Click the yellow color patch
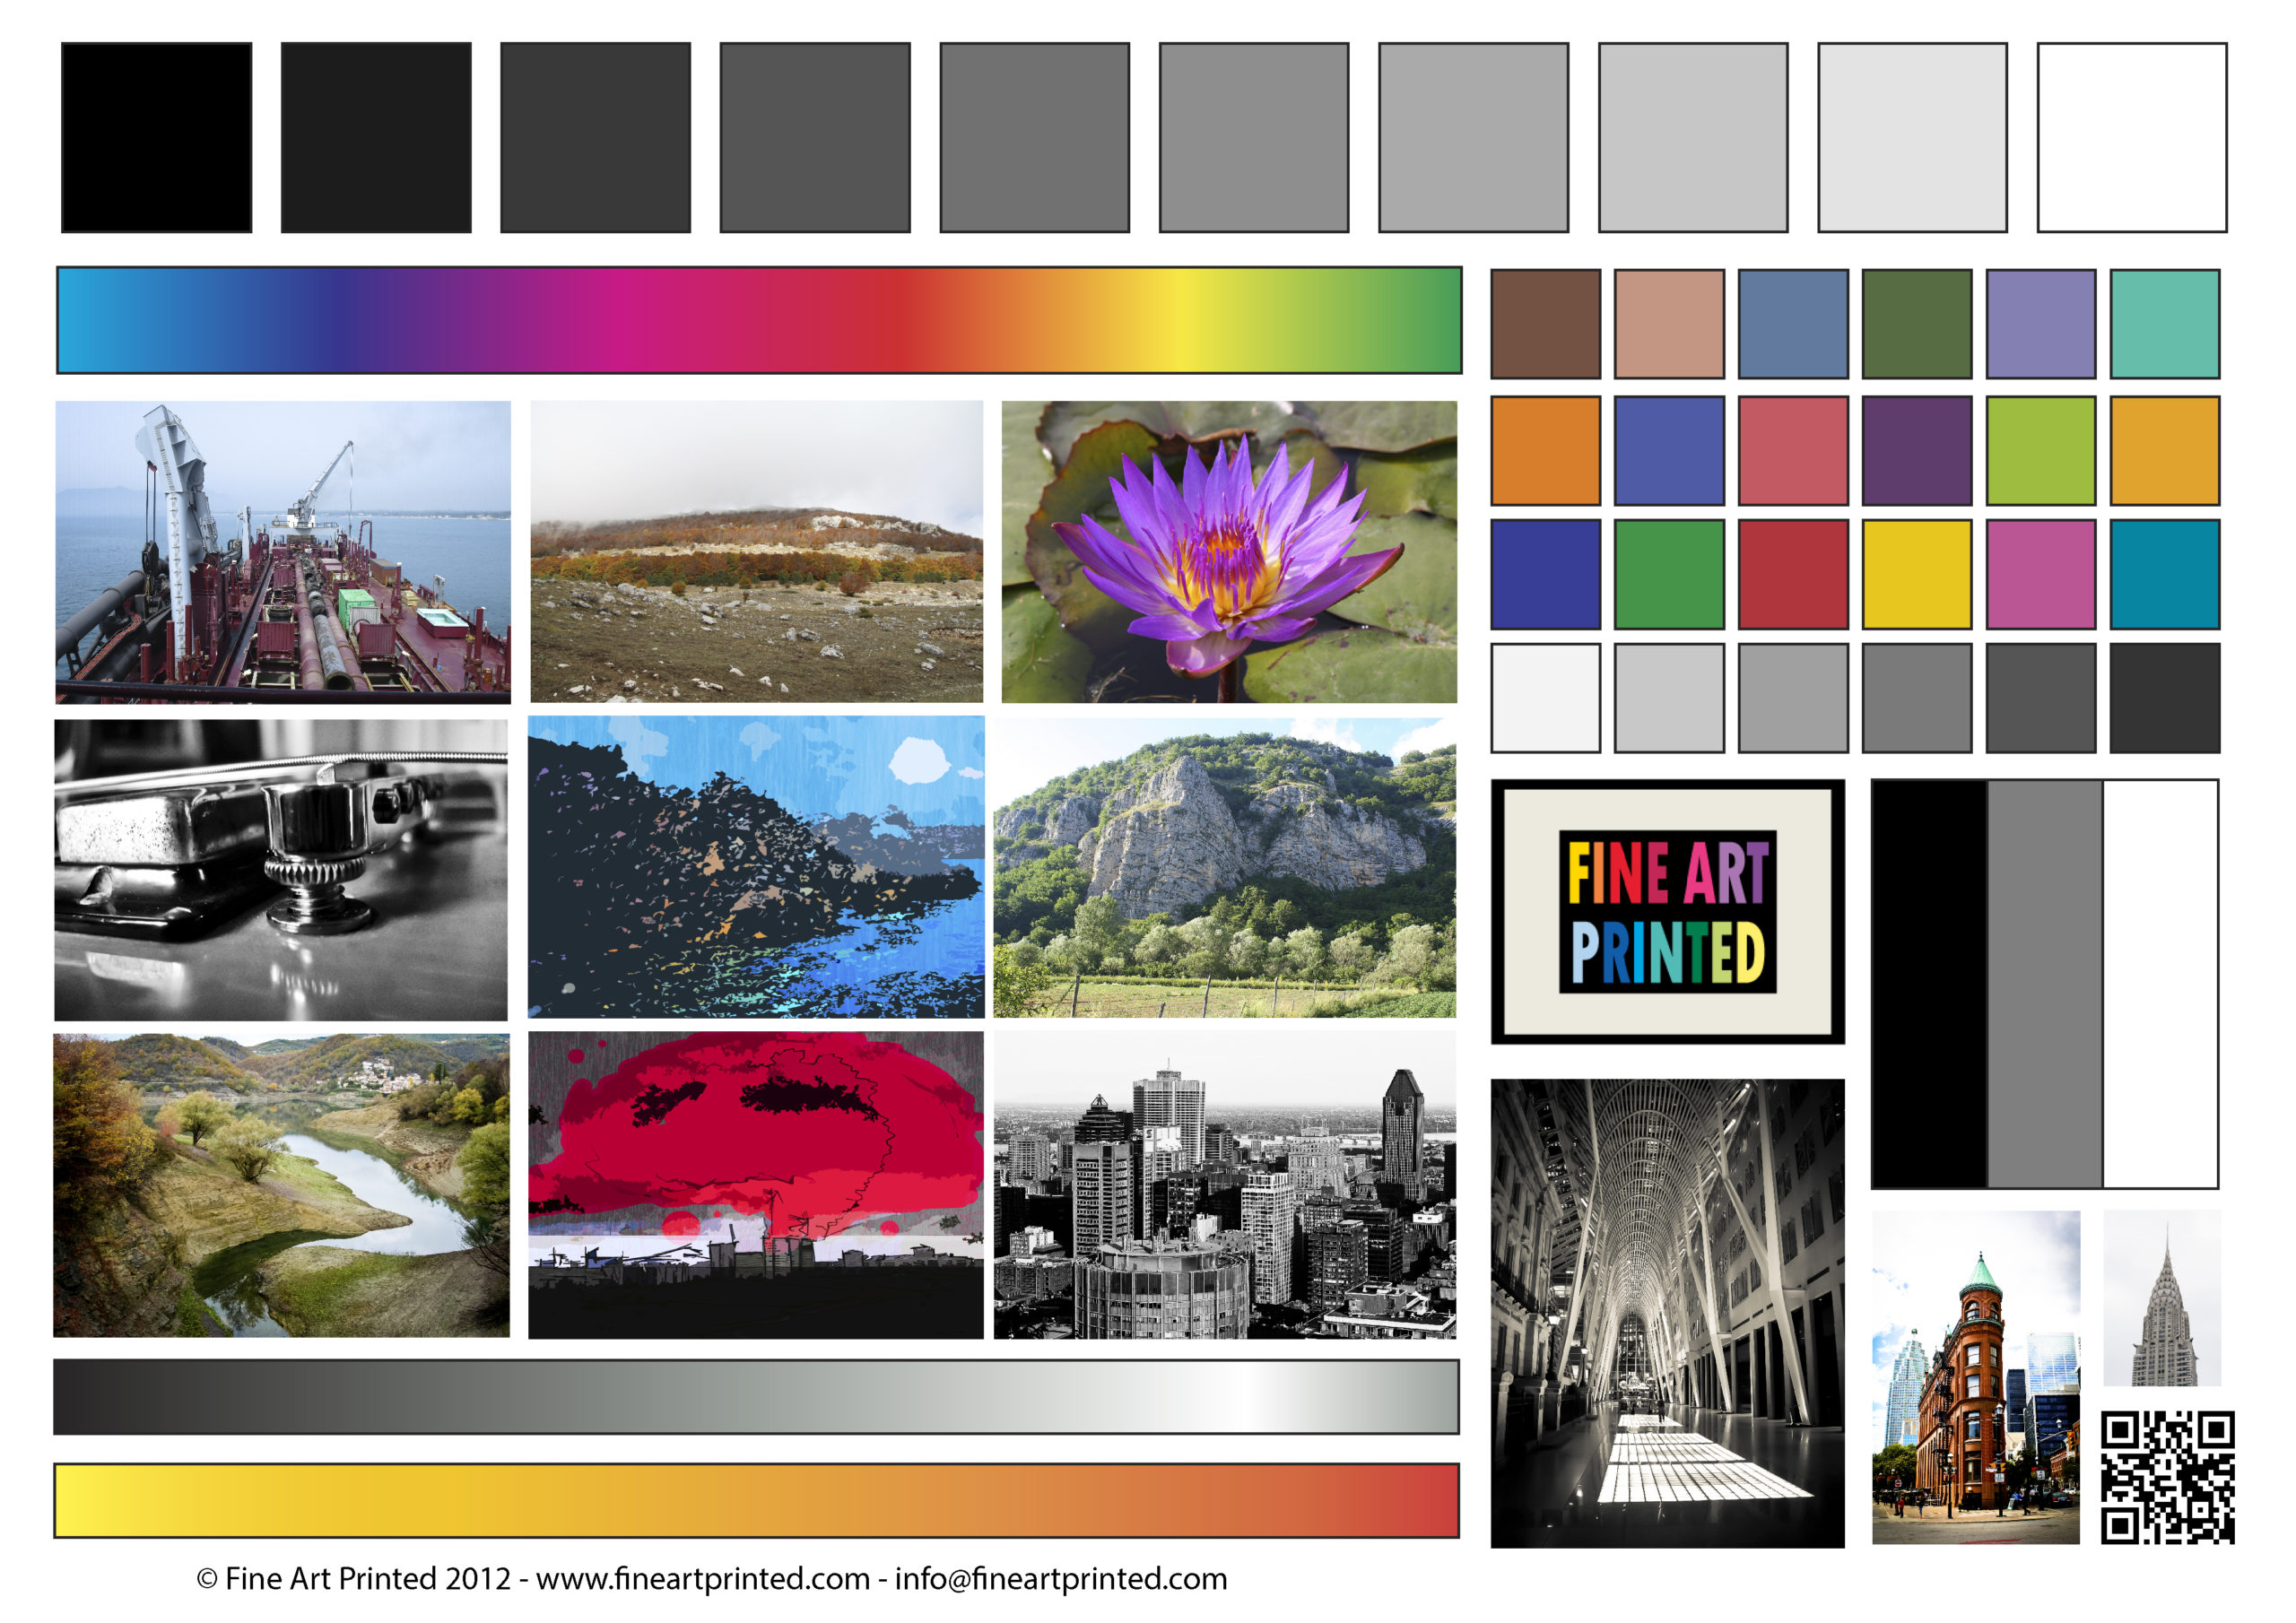 click(1916, 574)
